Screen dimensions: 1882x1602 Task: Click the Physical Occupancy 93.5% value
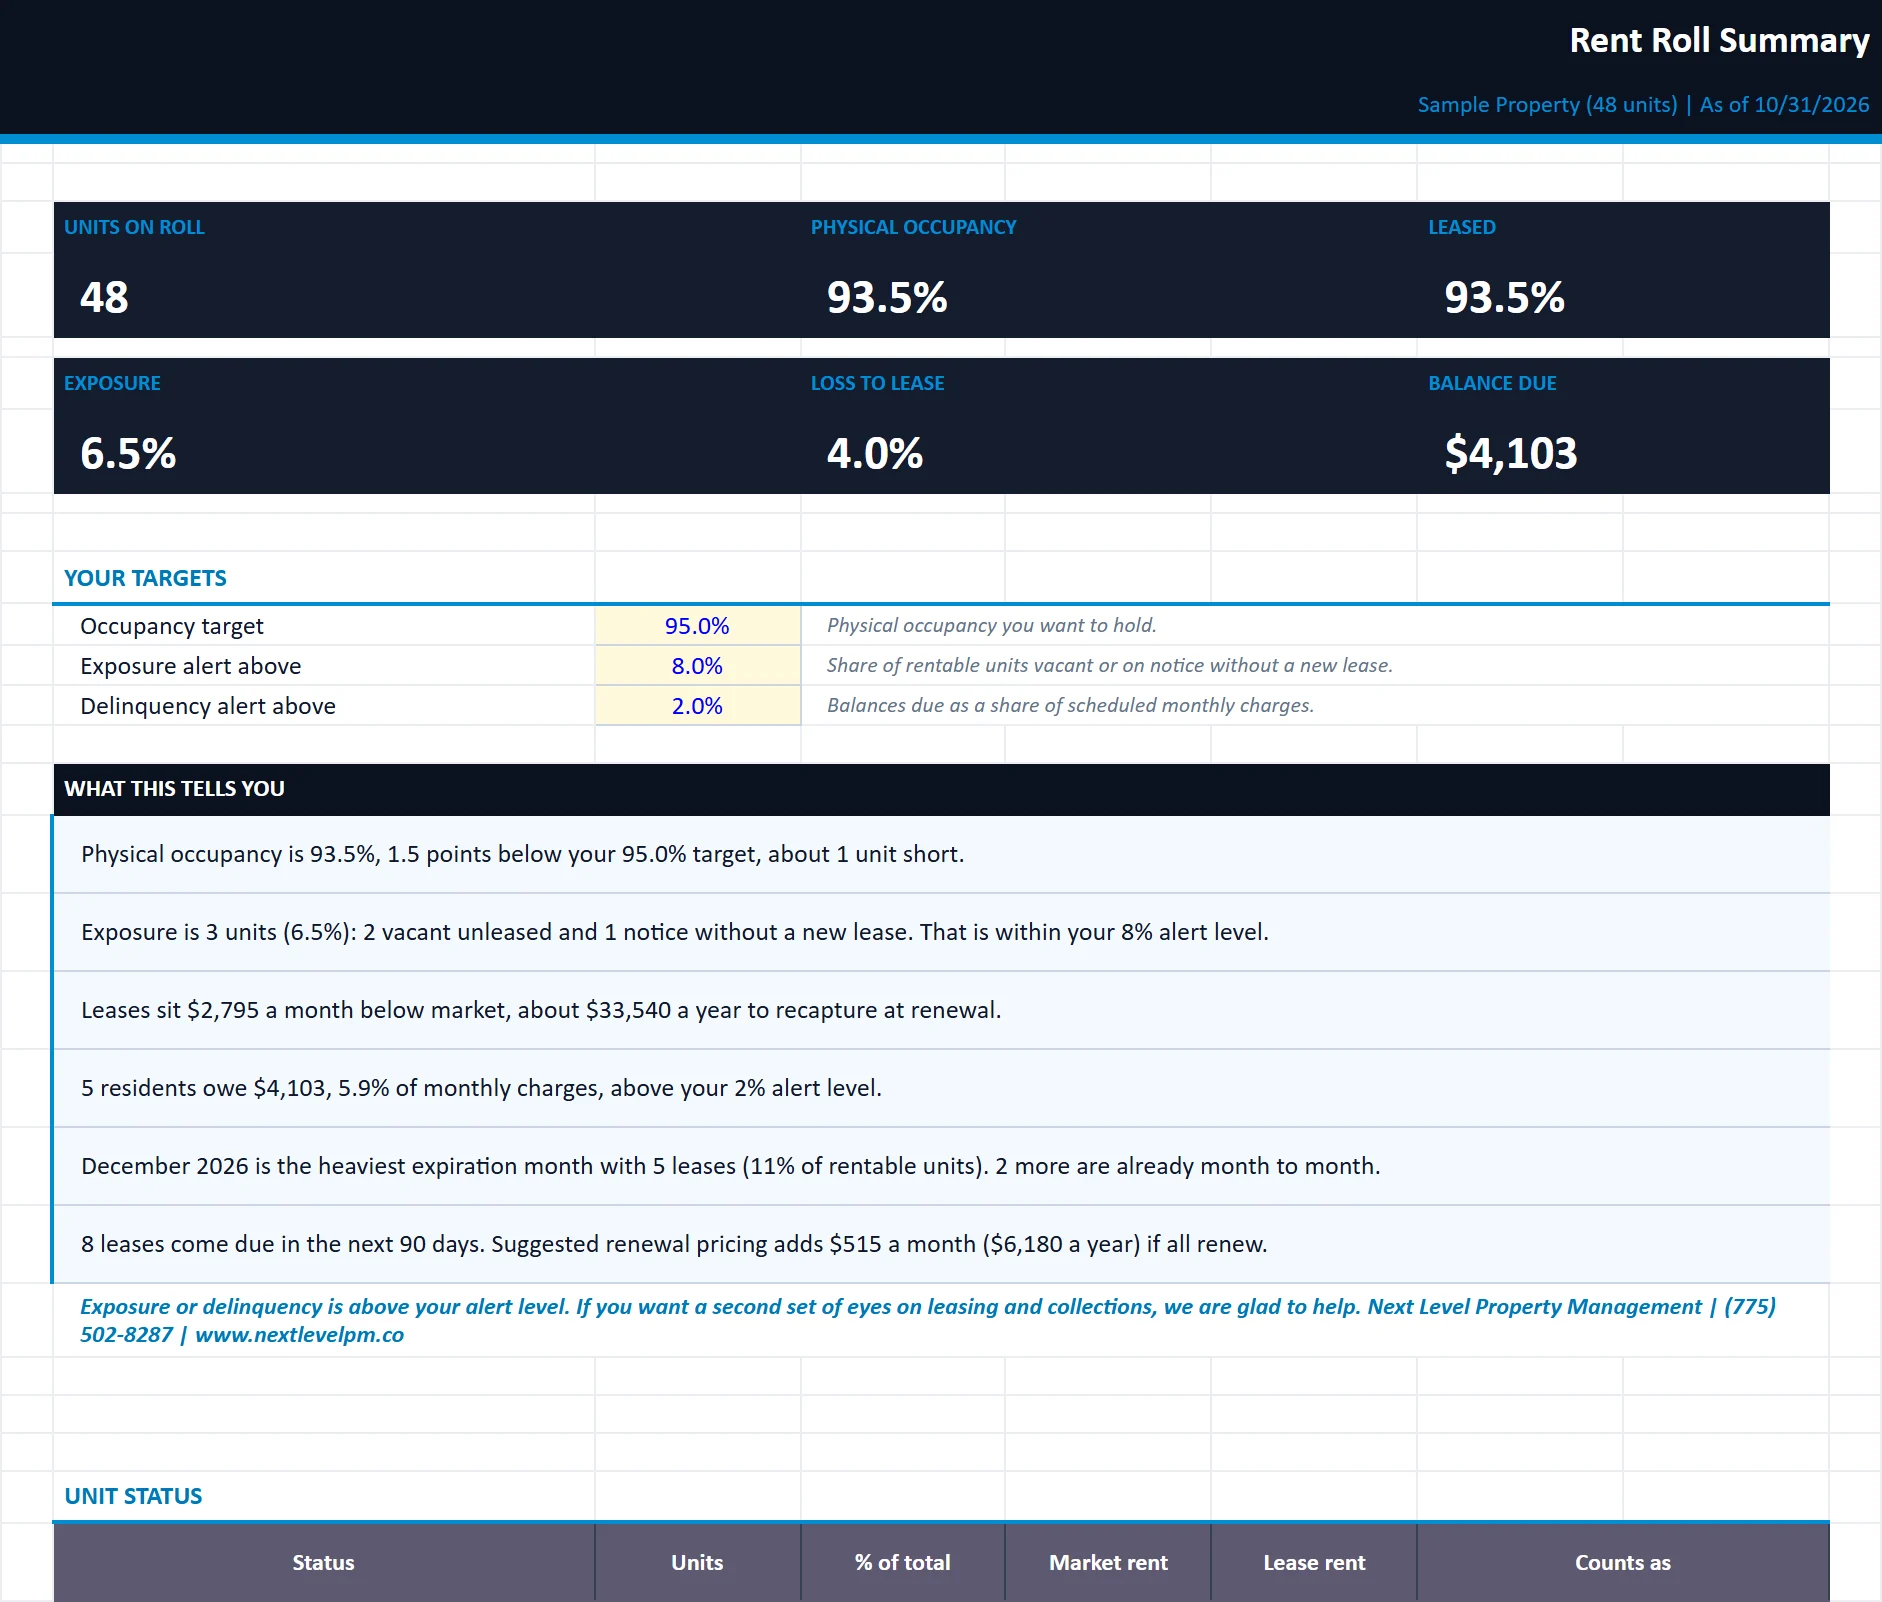[x=887, y=297]
